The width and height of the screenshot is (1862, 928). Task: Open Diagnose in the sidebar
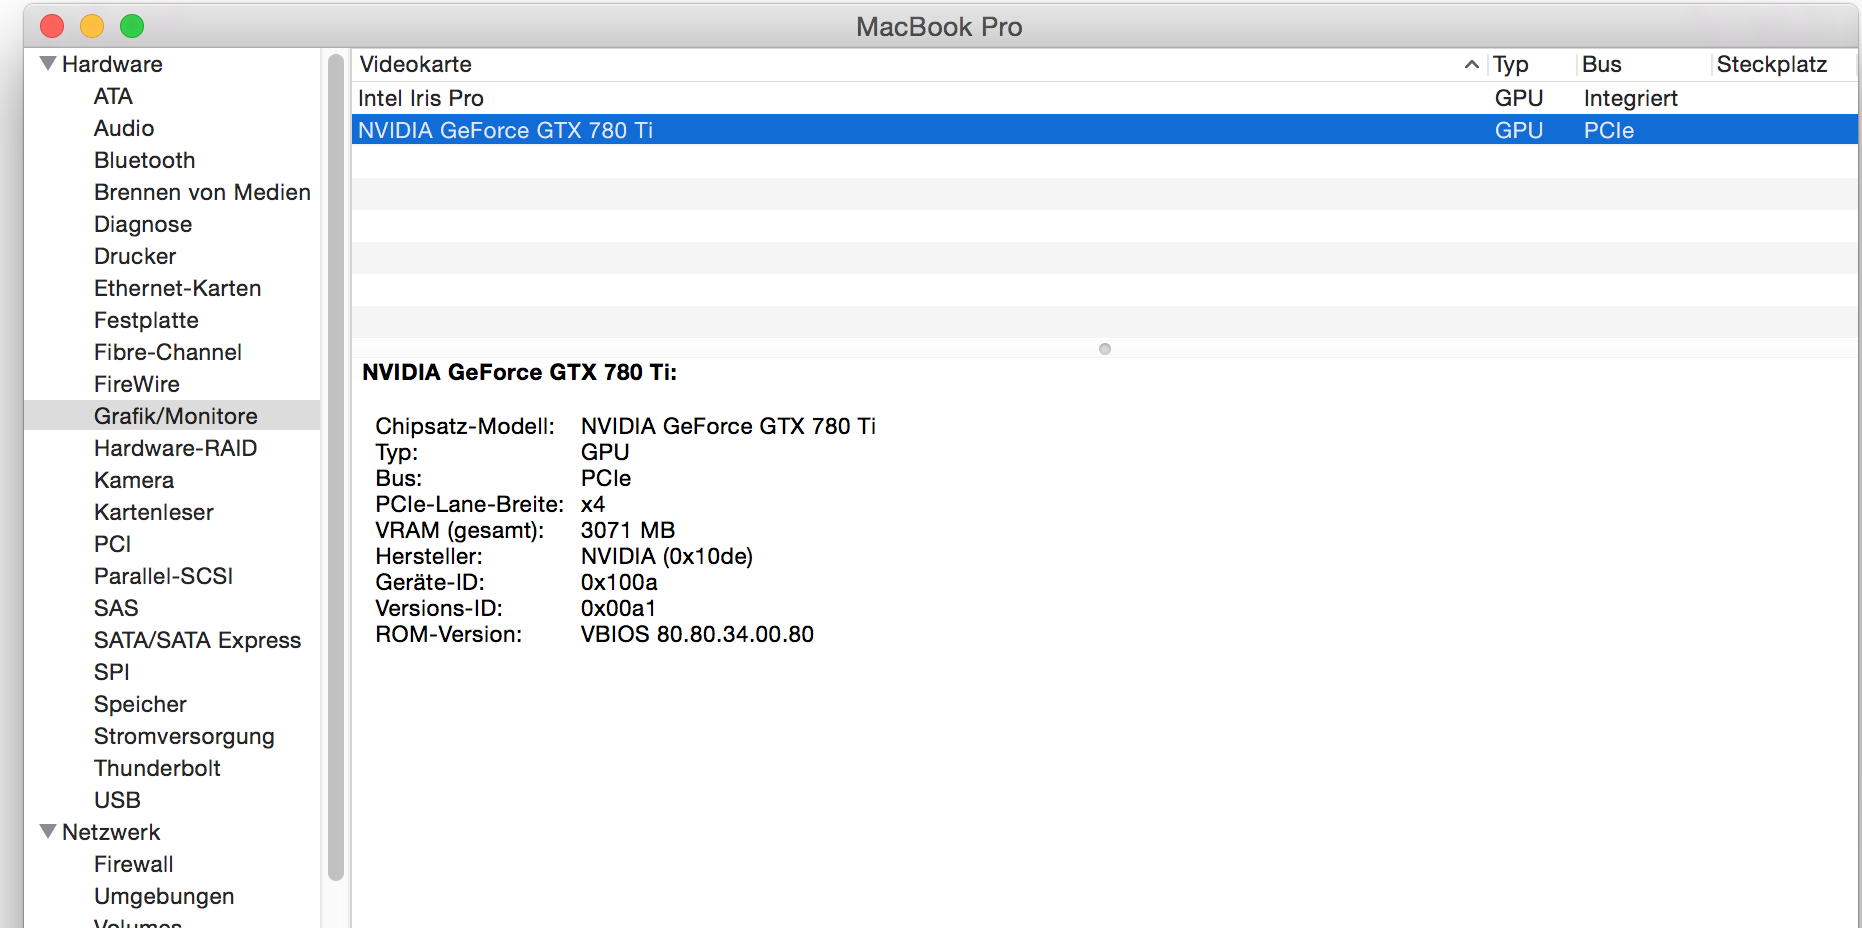pyautogui.click(x=143, y=224)
